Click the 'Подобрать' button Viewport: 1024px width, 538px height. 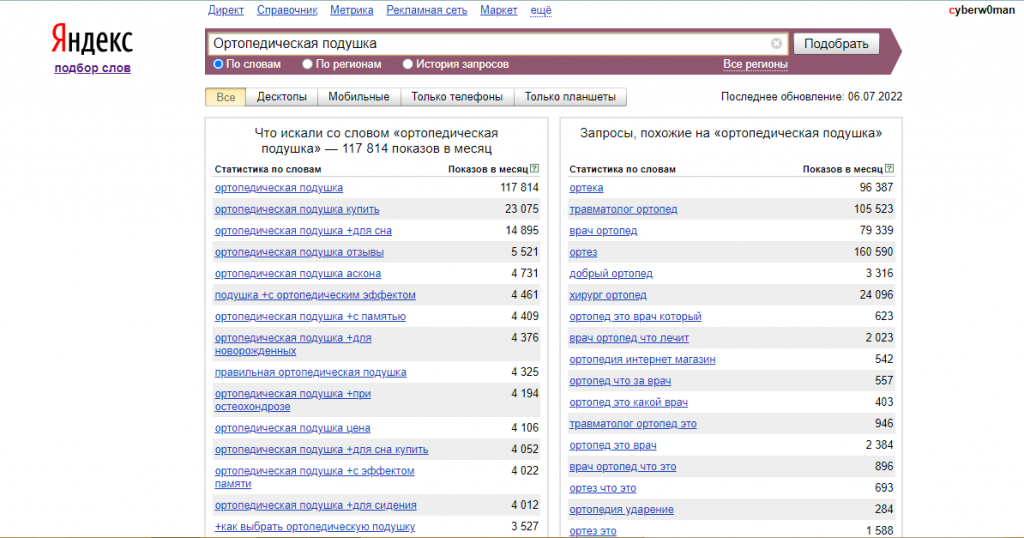pos(836,44)
